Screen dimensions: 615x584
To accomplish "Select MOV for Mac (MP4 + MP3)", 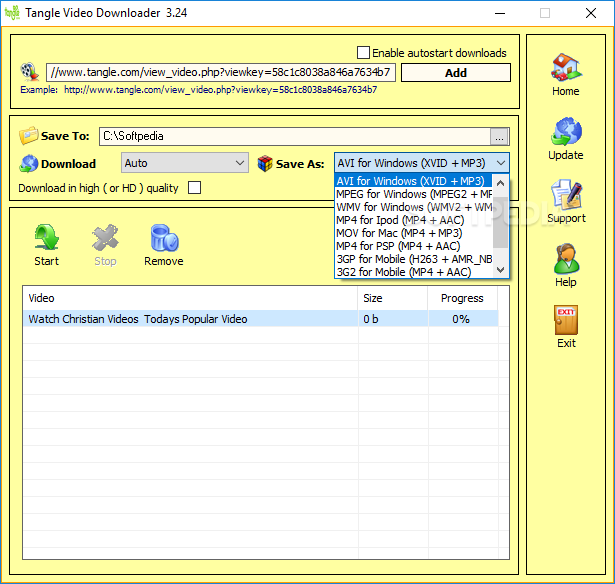I will [x=414, y=233].
